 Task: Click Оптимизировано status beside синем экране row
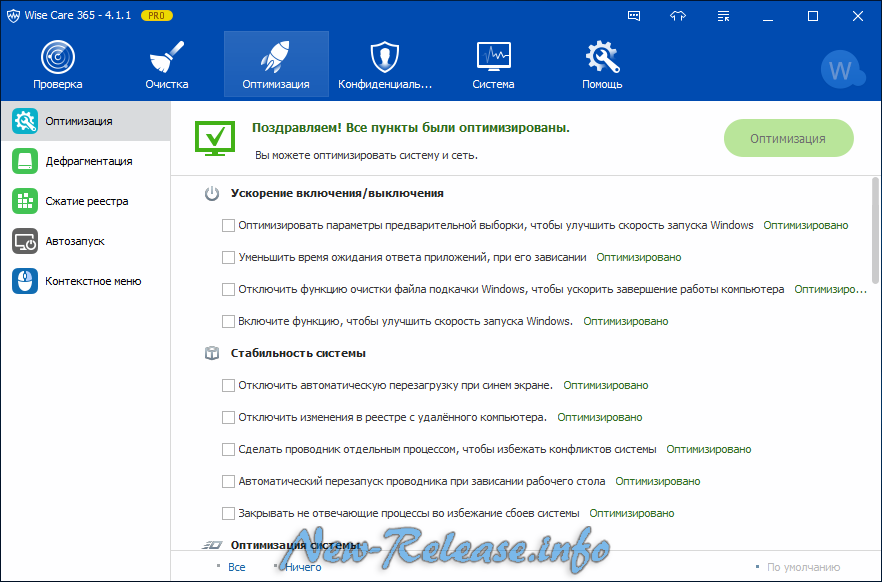coord(606,386)
